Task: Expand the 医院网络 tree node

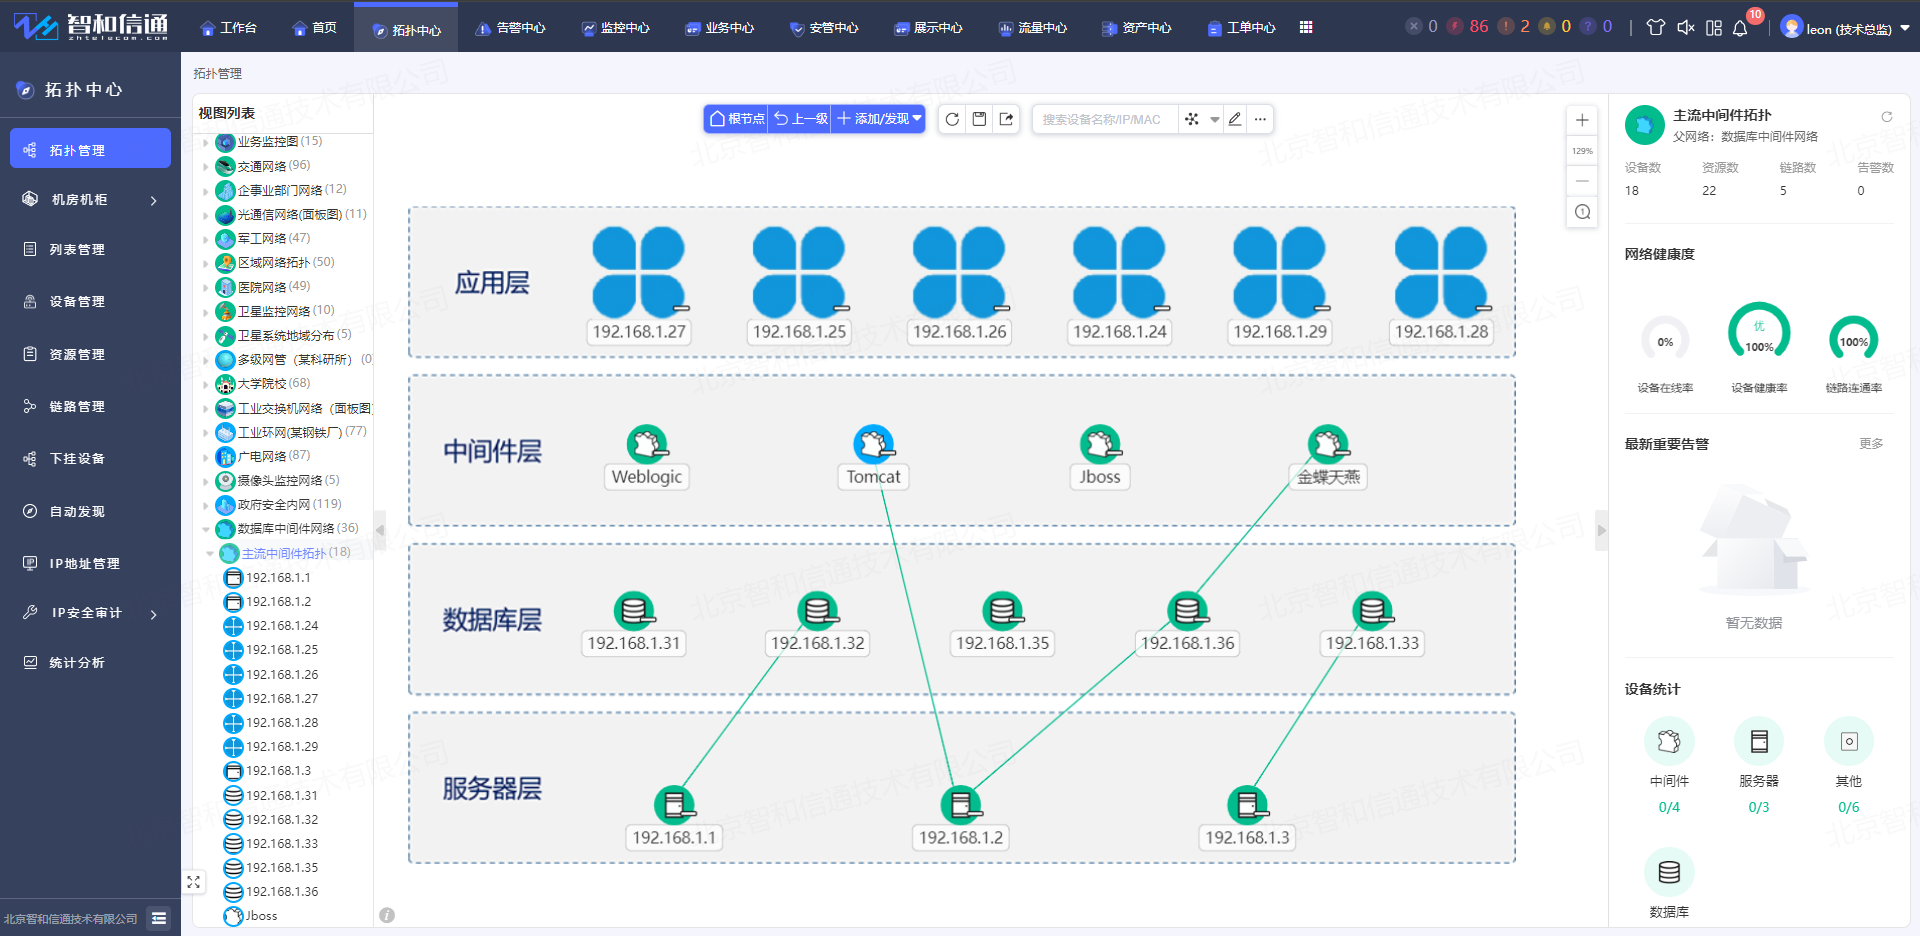Action: pos(207,288)
